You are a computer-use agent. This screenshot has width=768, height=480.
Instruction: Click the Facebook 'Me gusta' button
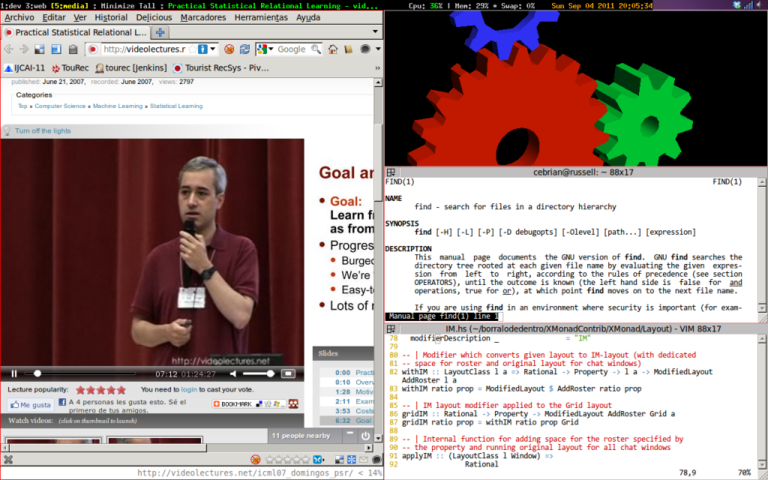[x=30, y=405]
